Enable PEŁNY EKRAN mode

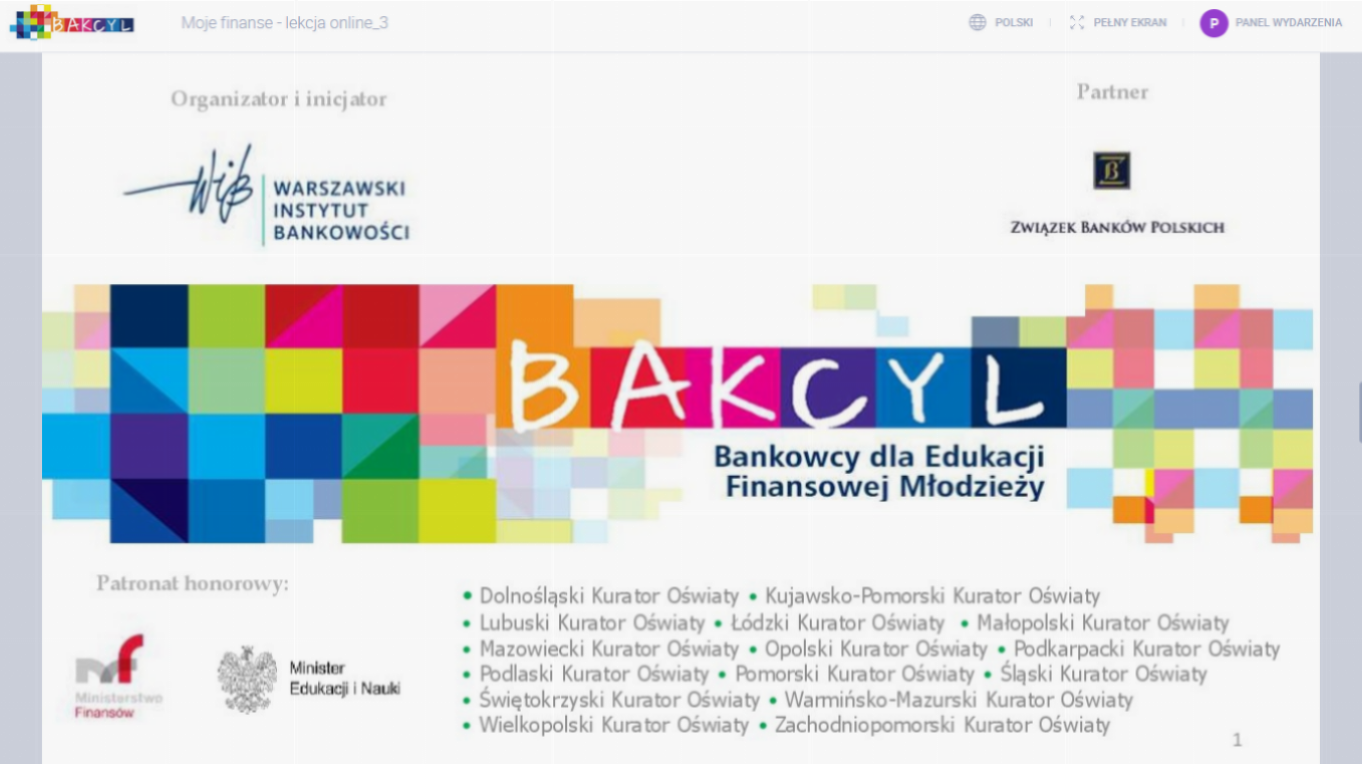click(1130, 22)
